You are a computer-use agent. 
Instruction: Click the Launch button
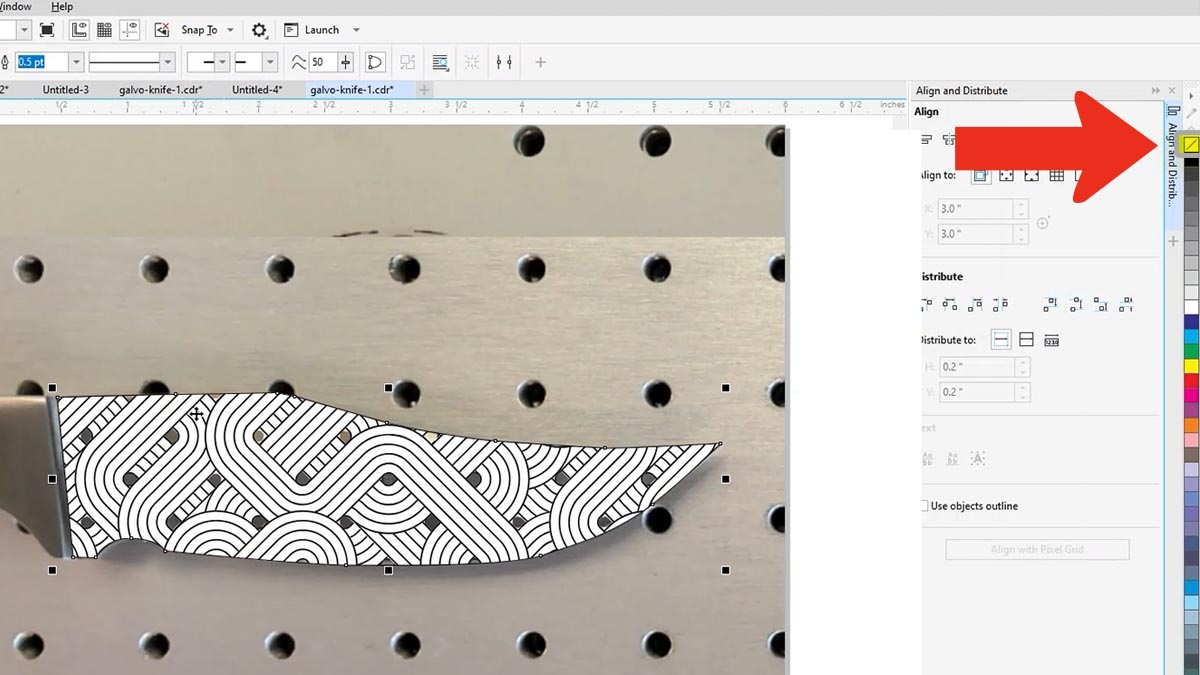click(321, 30)
